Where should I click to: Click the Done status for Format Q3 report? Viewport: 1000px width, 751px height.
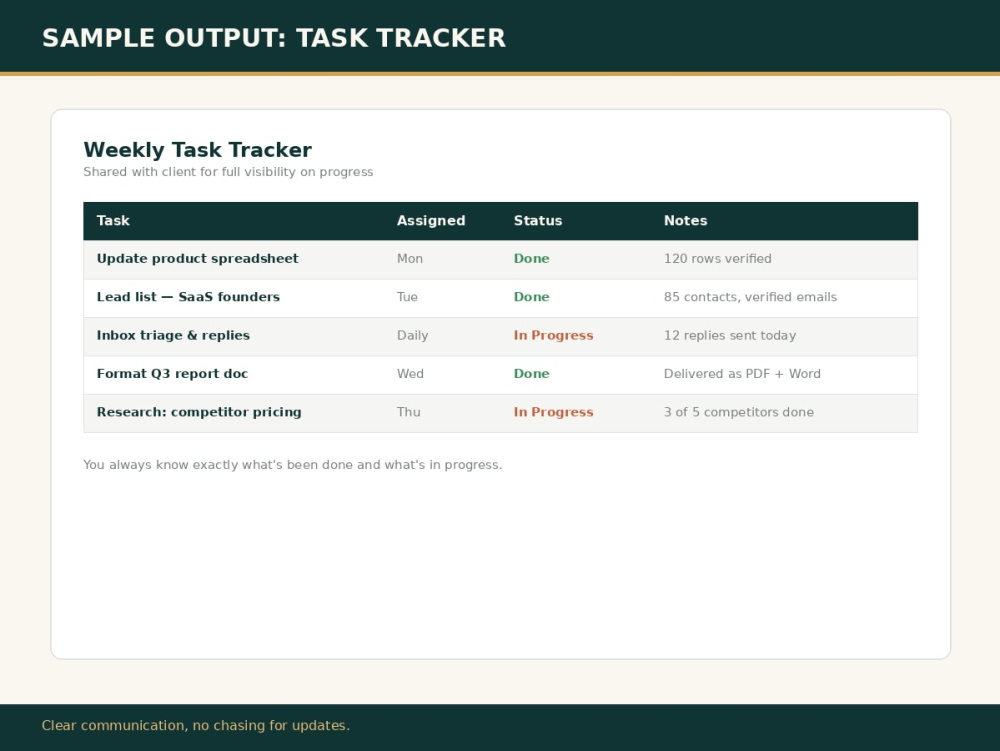[x=531, y=374]
